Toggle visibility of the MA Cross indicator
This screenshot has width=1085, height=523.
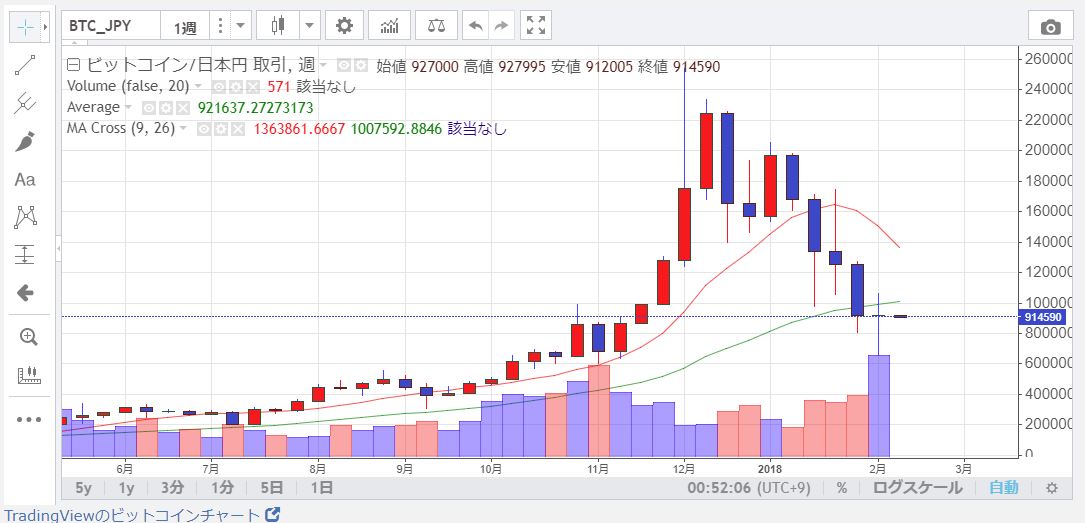(204, 129)
